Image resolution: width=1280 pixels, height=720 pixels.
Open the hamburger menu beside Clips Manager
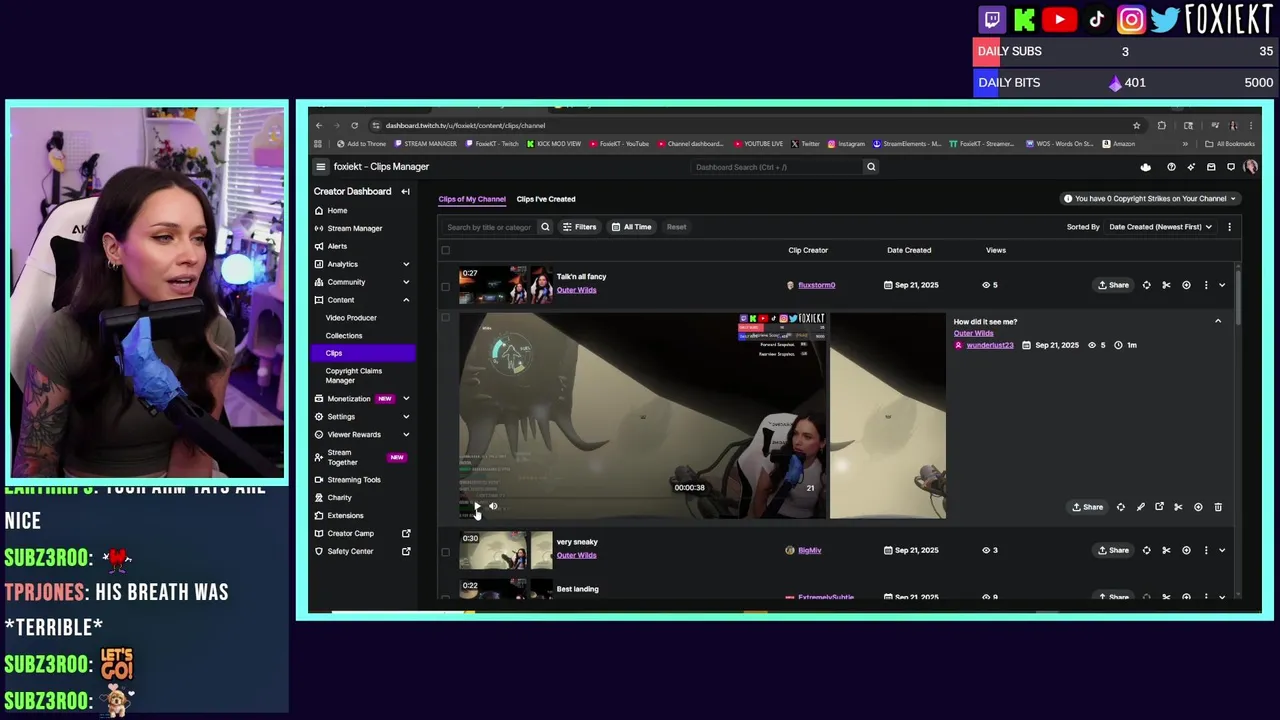pyautogui.click(x=320, y=167)
